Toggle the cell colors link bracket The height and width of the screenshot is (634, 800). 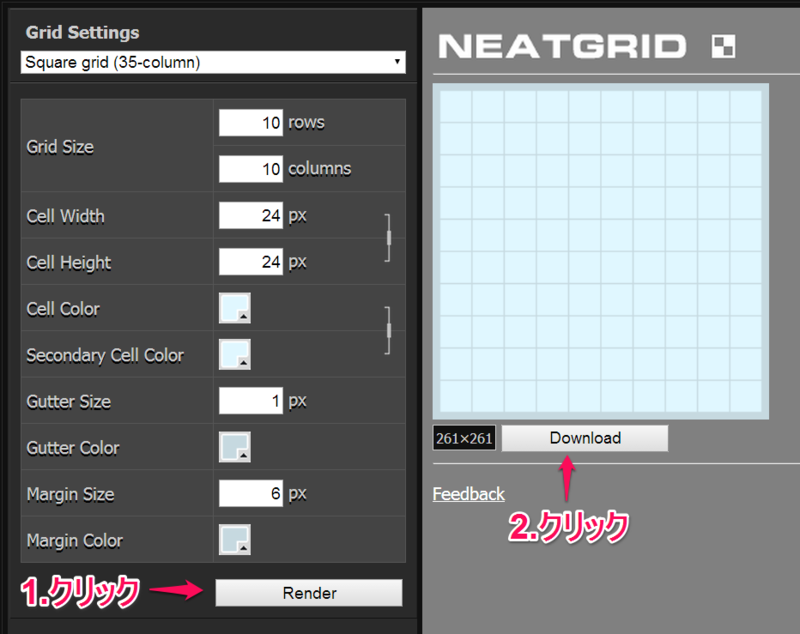click(388, 331)
